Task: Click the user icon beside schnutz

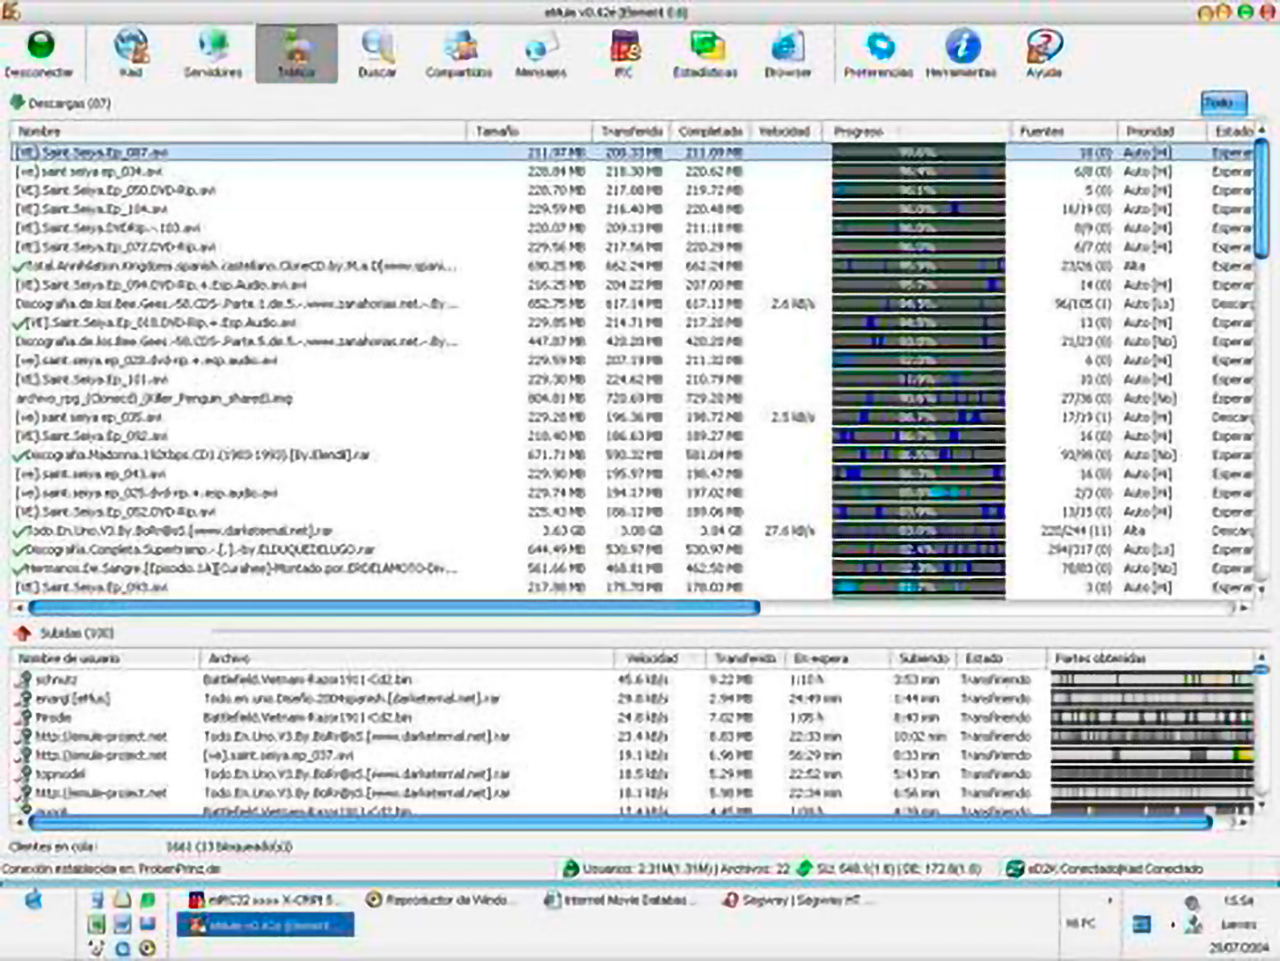Action: (24, 679)
